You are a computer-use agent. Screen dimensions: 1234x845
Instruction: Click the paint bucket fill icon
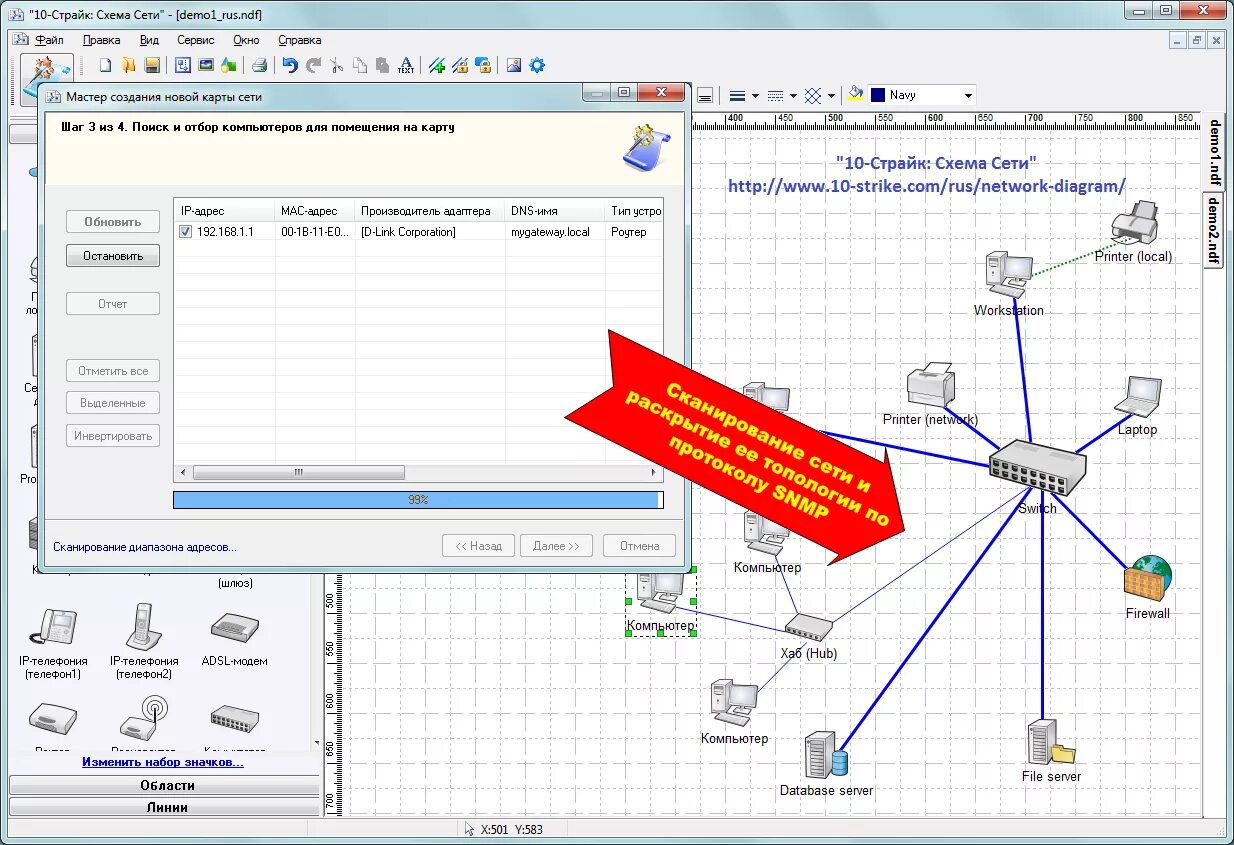click(855, 95)
